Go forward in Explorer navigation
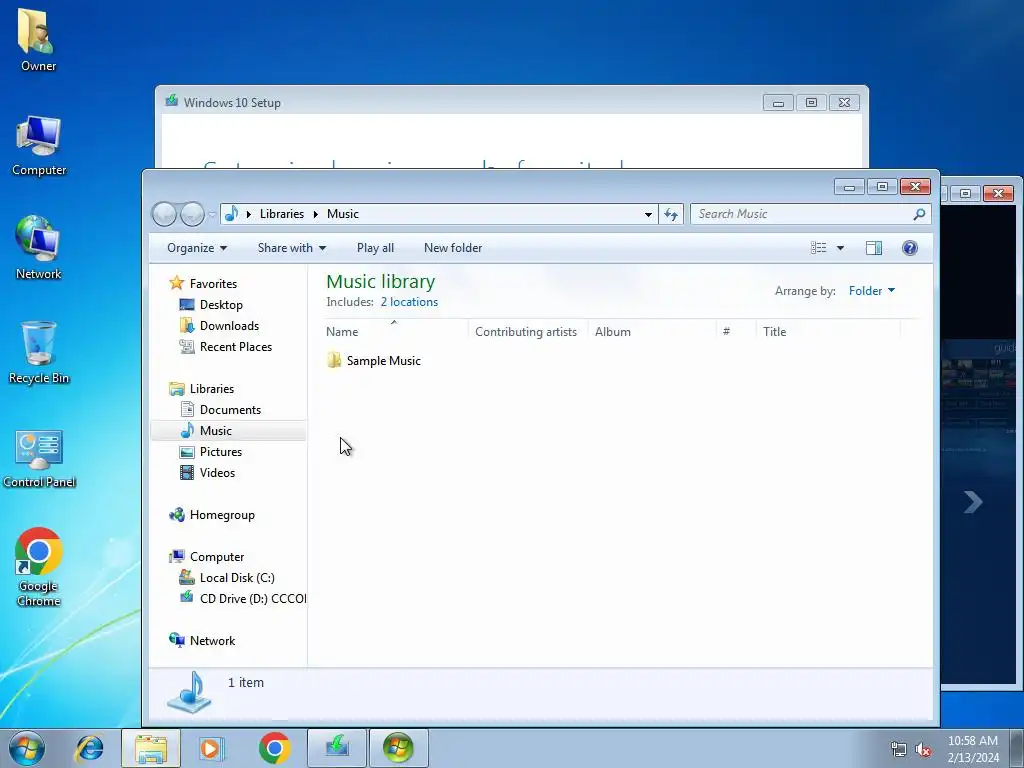1024x768 pixels. tap(192, 214)
